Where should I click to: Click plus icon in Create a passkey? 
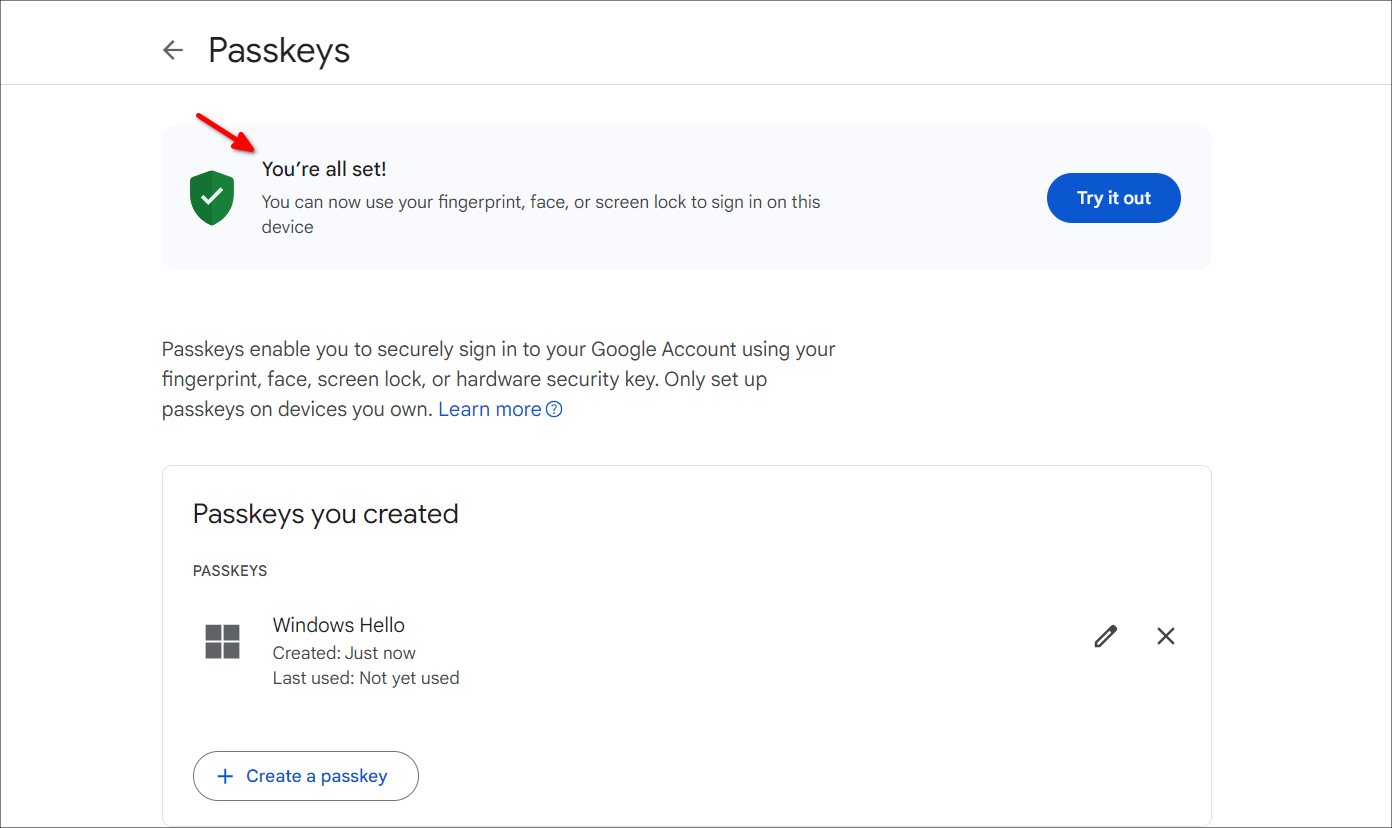pyautogui.click(x=225, y=776)
